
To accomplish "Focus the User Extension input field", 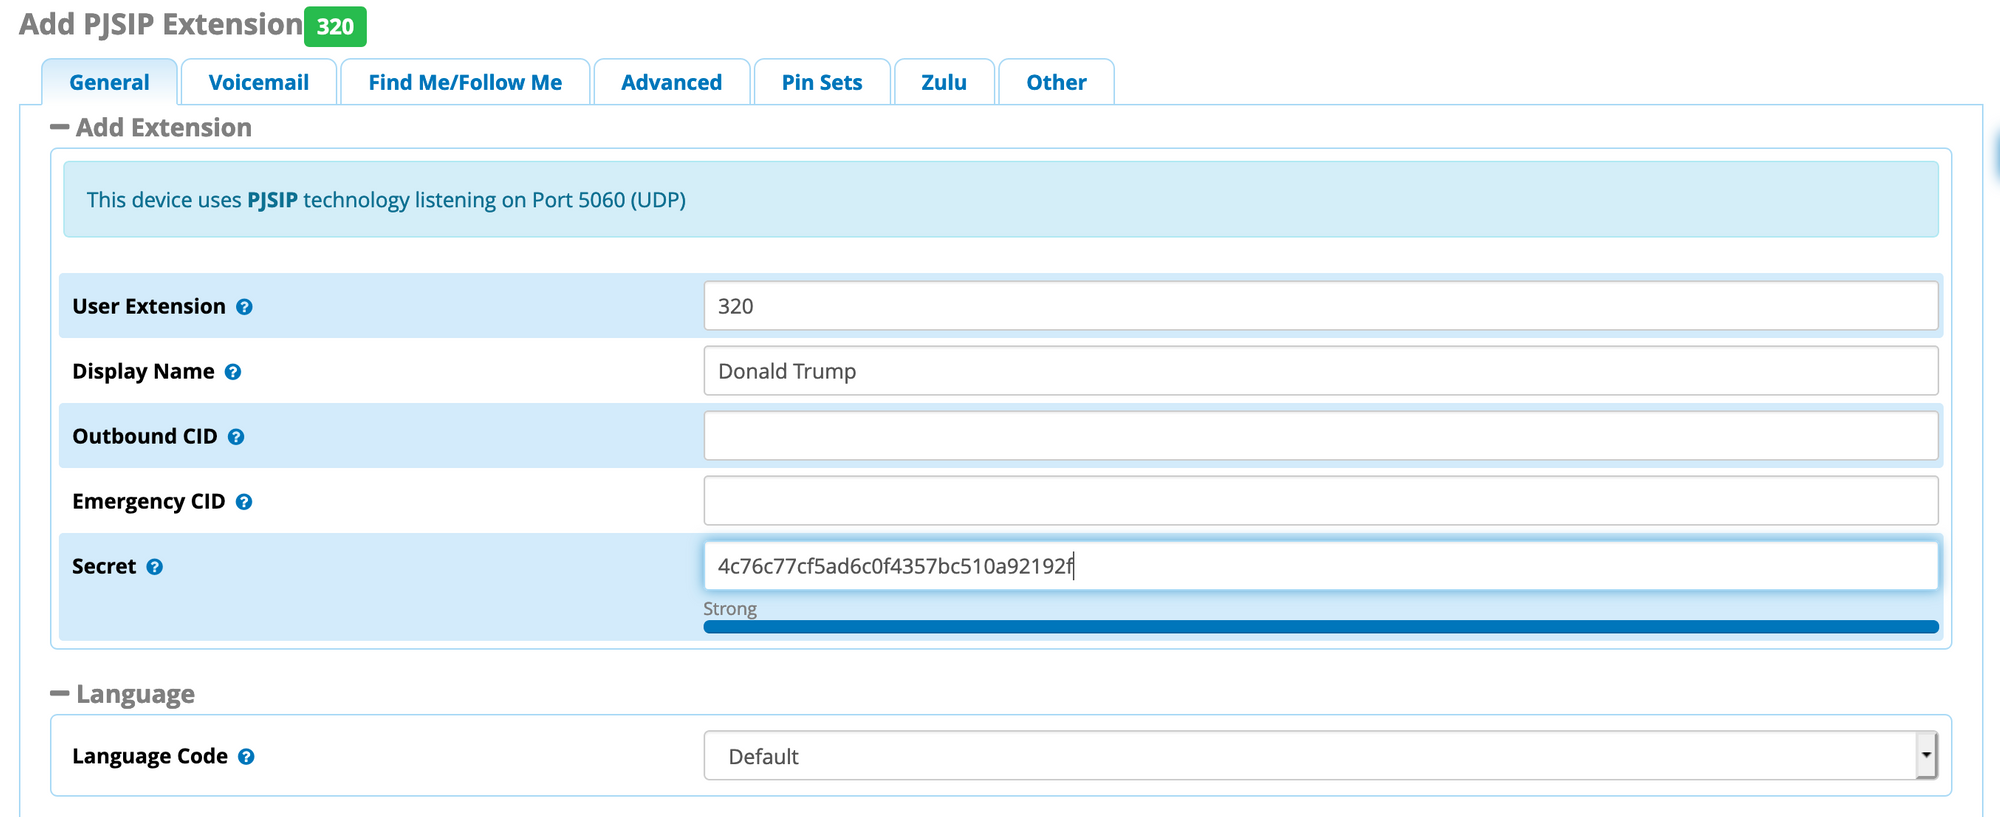I will pyautogui.click(x=1320, y=306).
